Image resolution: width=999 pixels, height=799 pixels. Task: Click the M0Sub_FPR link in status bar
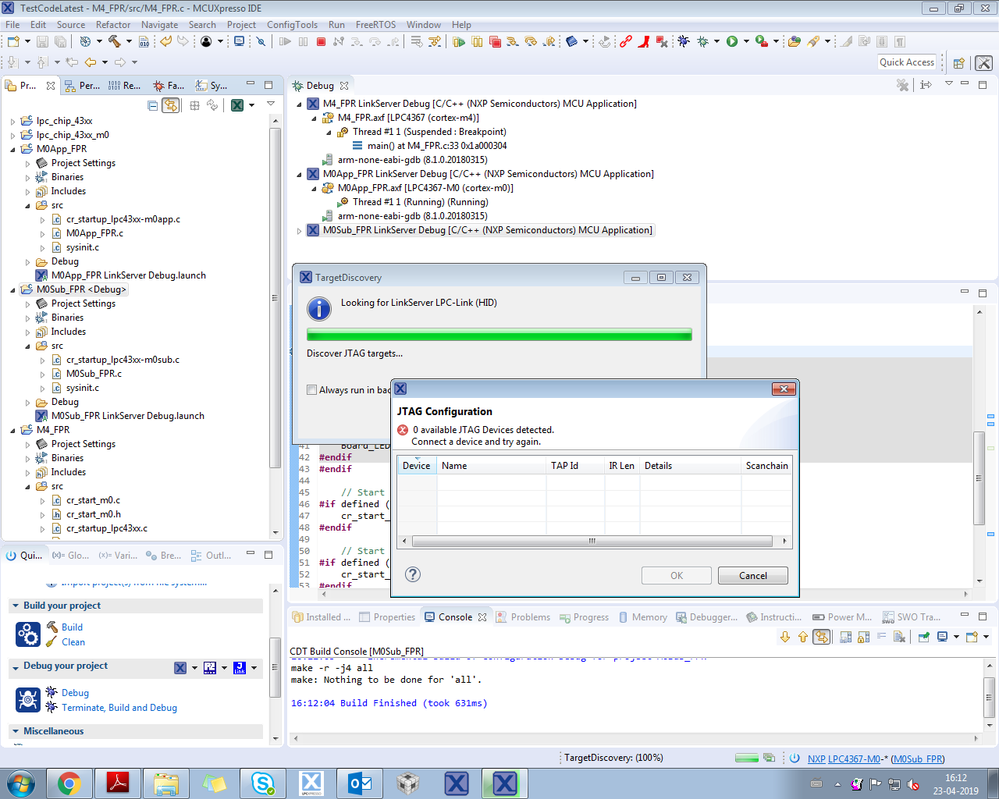(x=918, y=759)
